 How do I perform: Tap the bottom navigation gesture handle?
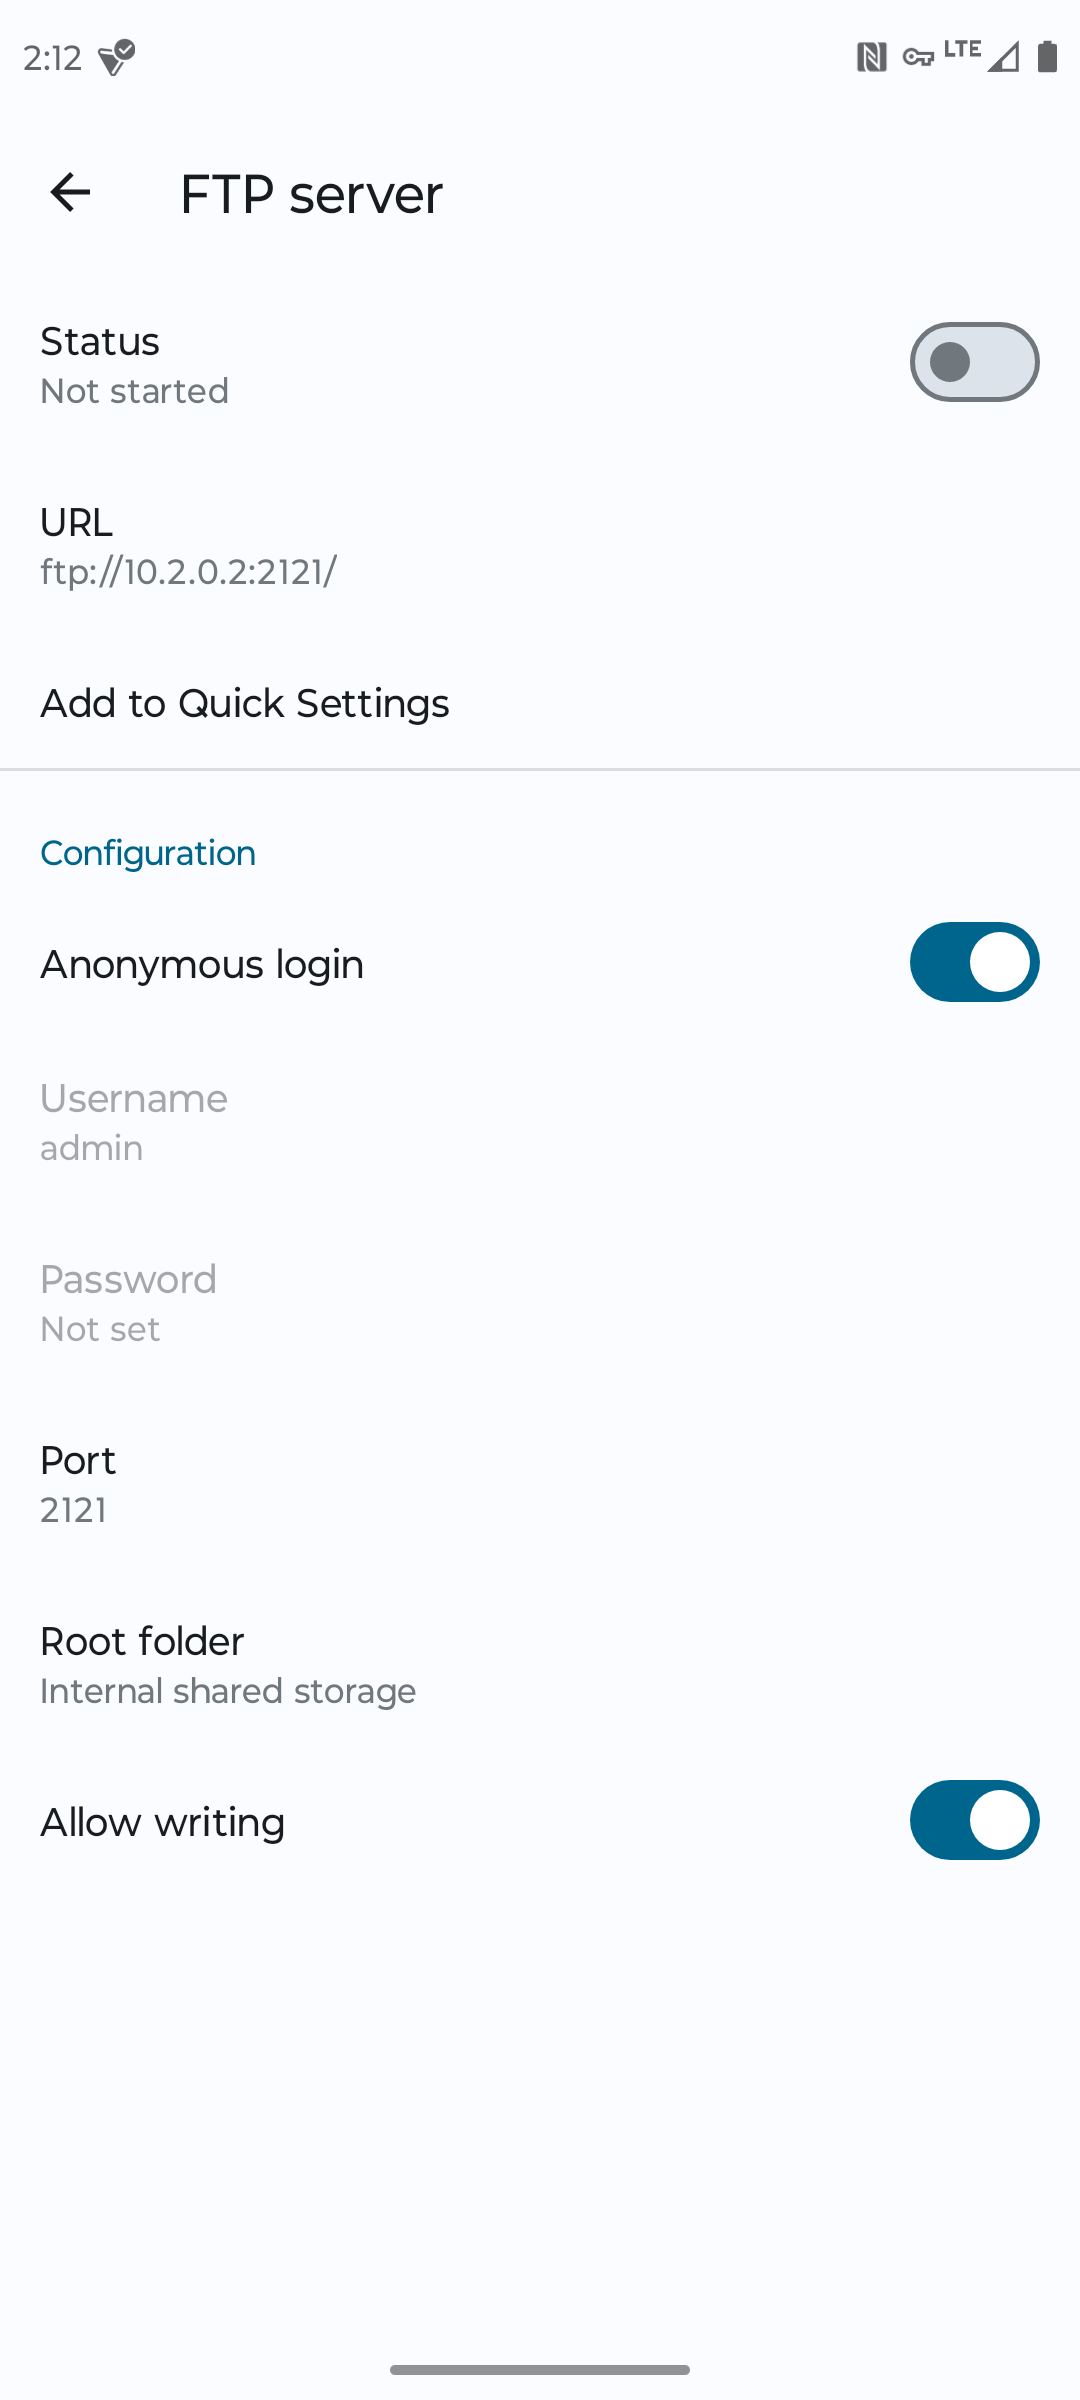[540, 2370]
